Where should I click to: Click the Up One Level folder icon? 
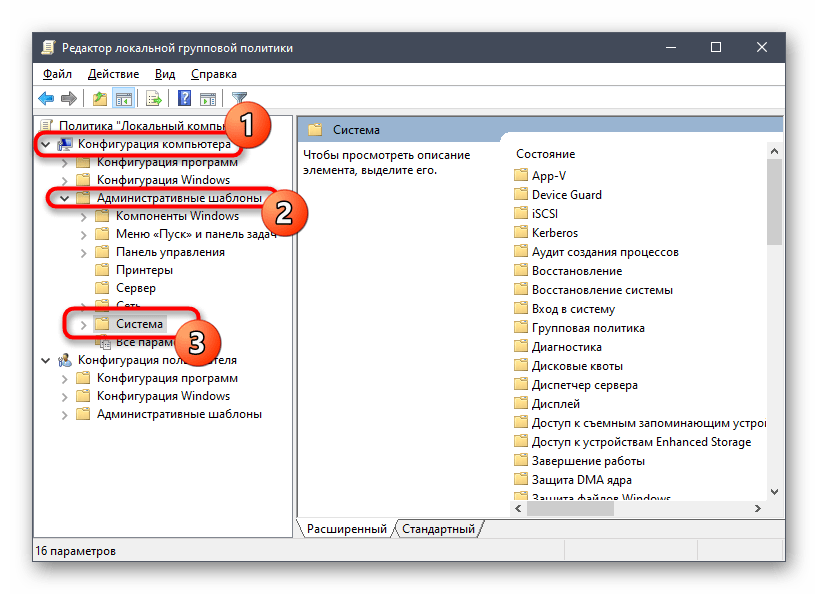pos(99,98)
